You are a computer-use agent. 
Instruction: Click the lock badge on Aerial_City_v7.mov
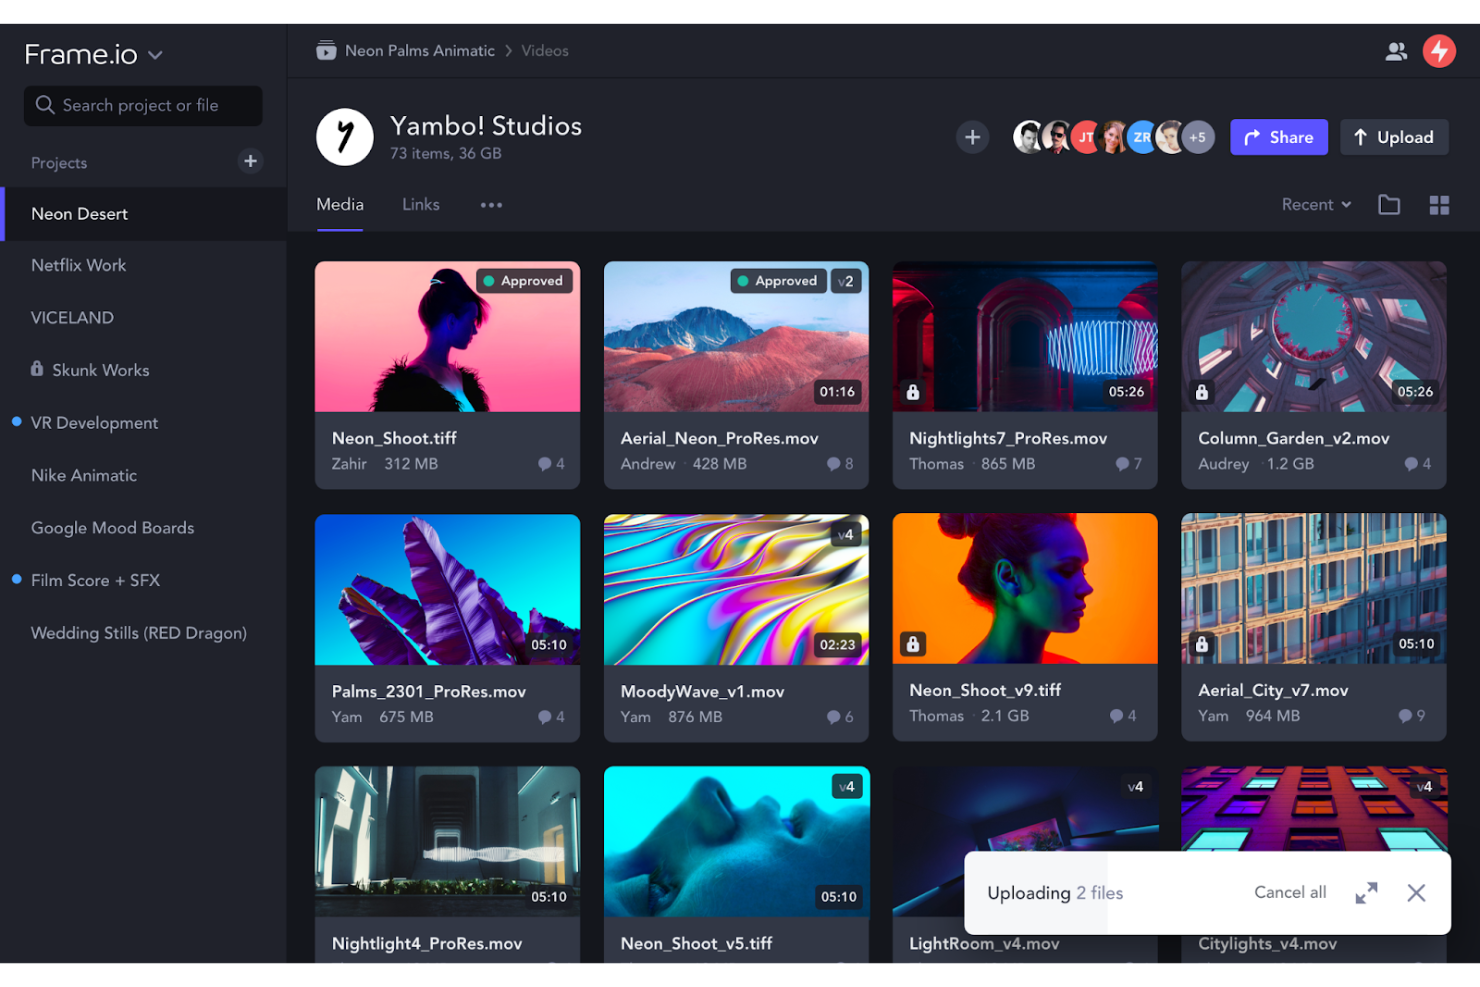point(1202,644)
